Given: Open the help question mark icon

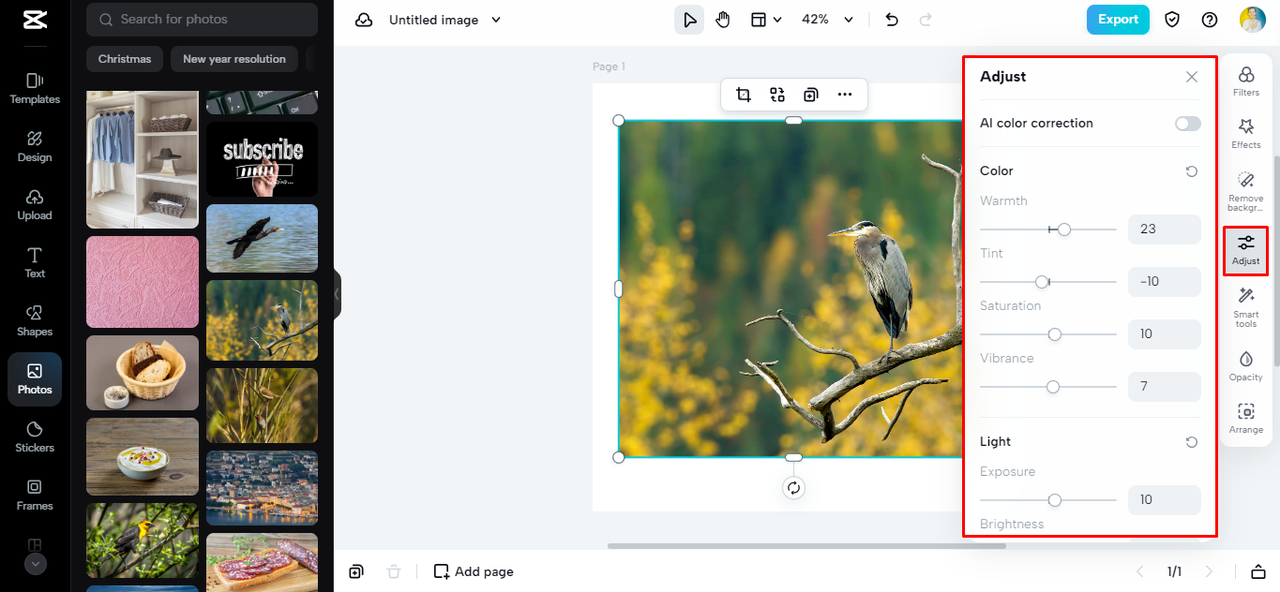Looking at the screenshot, I should [x=1210, y=20].
